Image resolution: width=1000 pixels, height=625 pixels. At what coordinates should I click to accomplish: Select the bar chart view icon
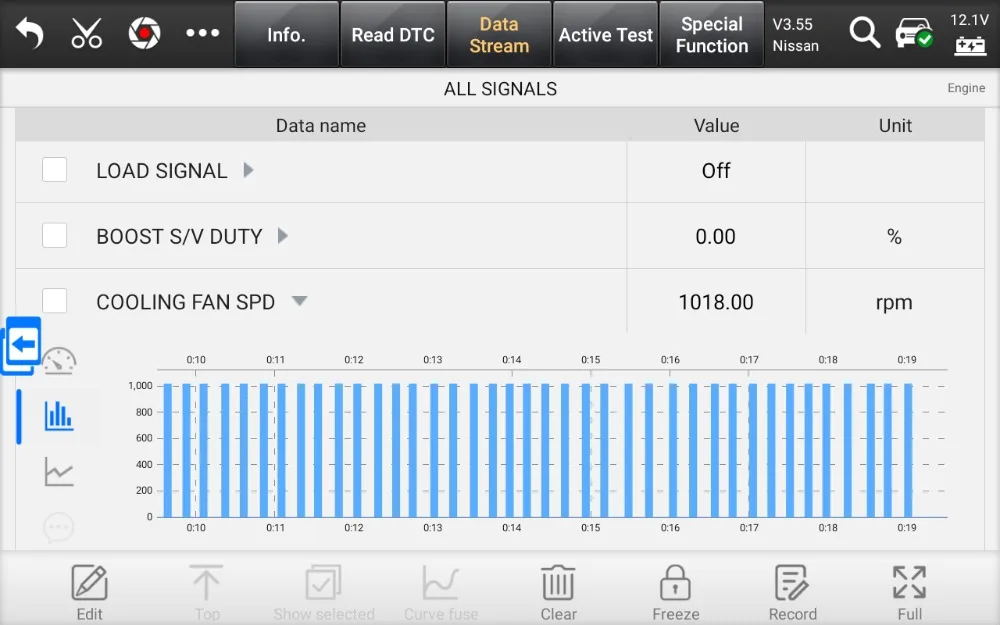point(59,415)
